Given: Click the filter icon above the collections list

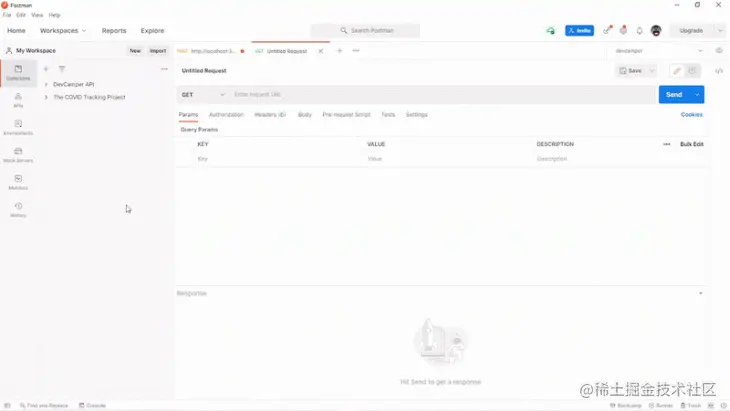Looking at the screenshot, I should (62, 69).
